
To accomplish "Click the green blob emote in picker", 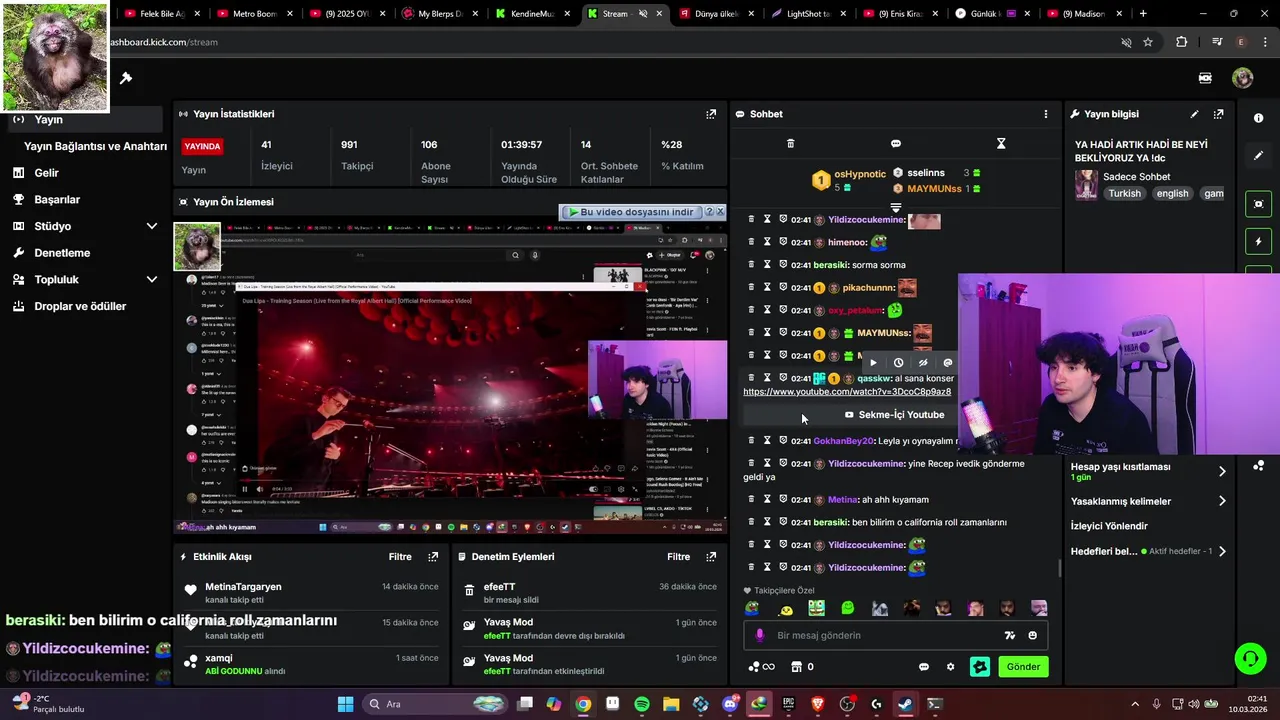I will (x=848, y=609).
